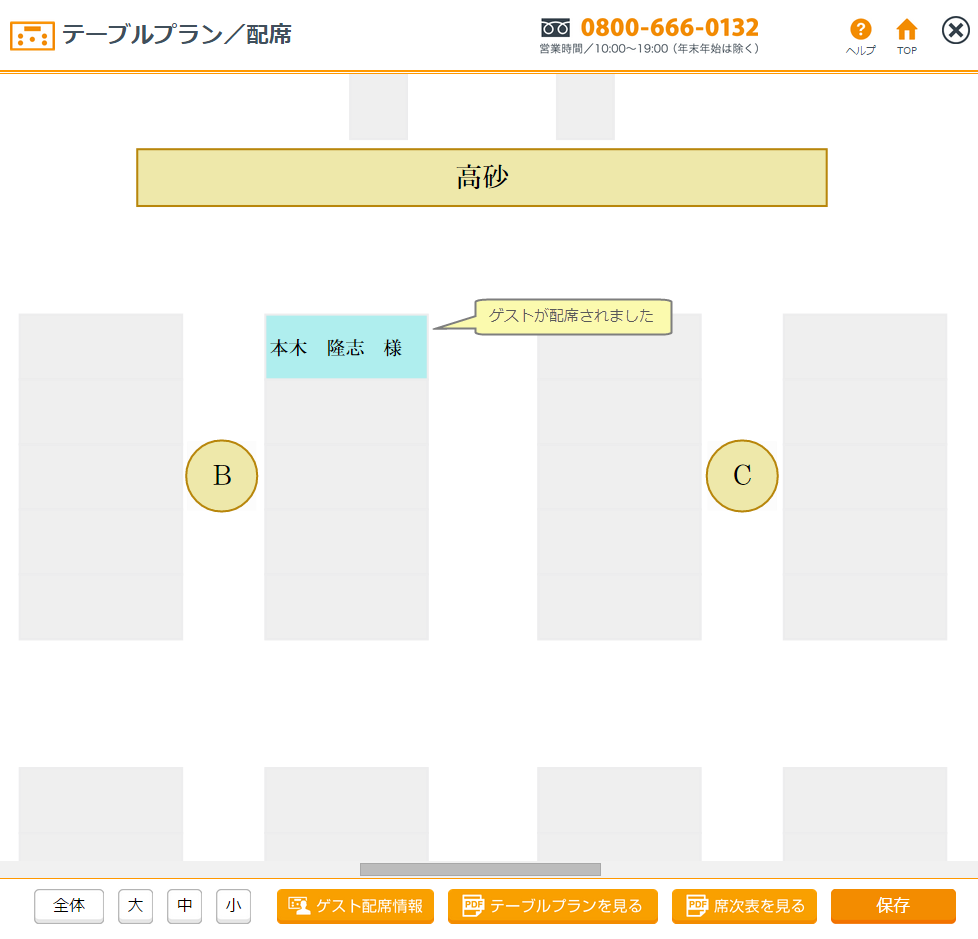
Task: Set zoom size to 大
Action: (x=135, y=906)
